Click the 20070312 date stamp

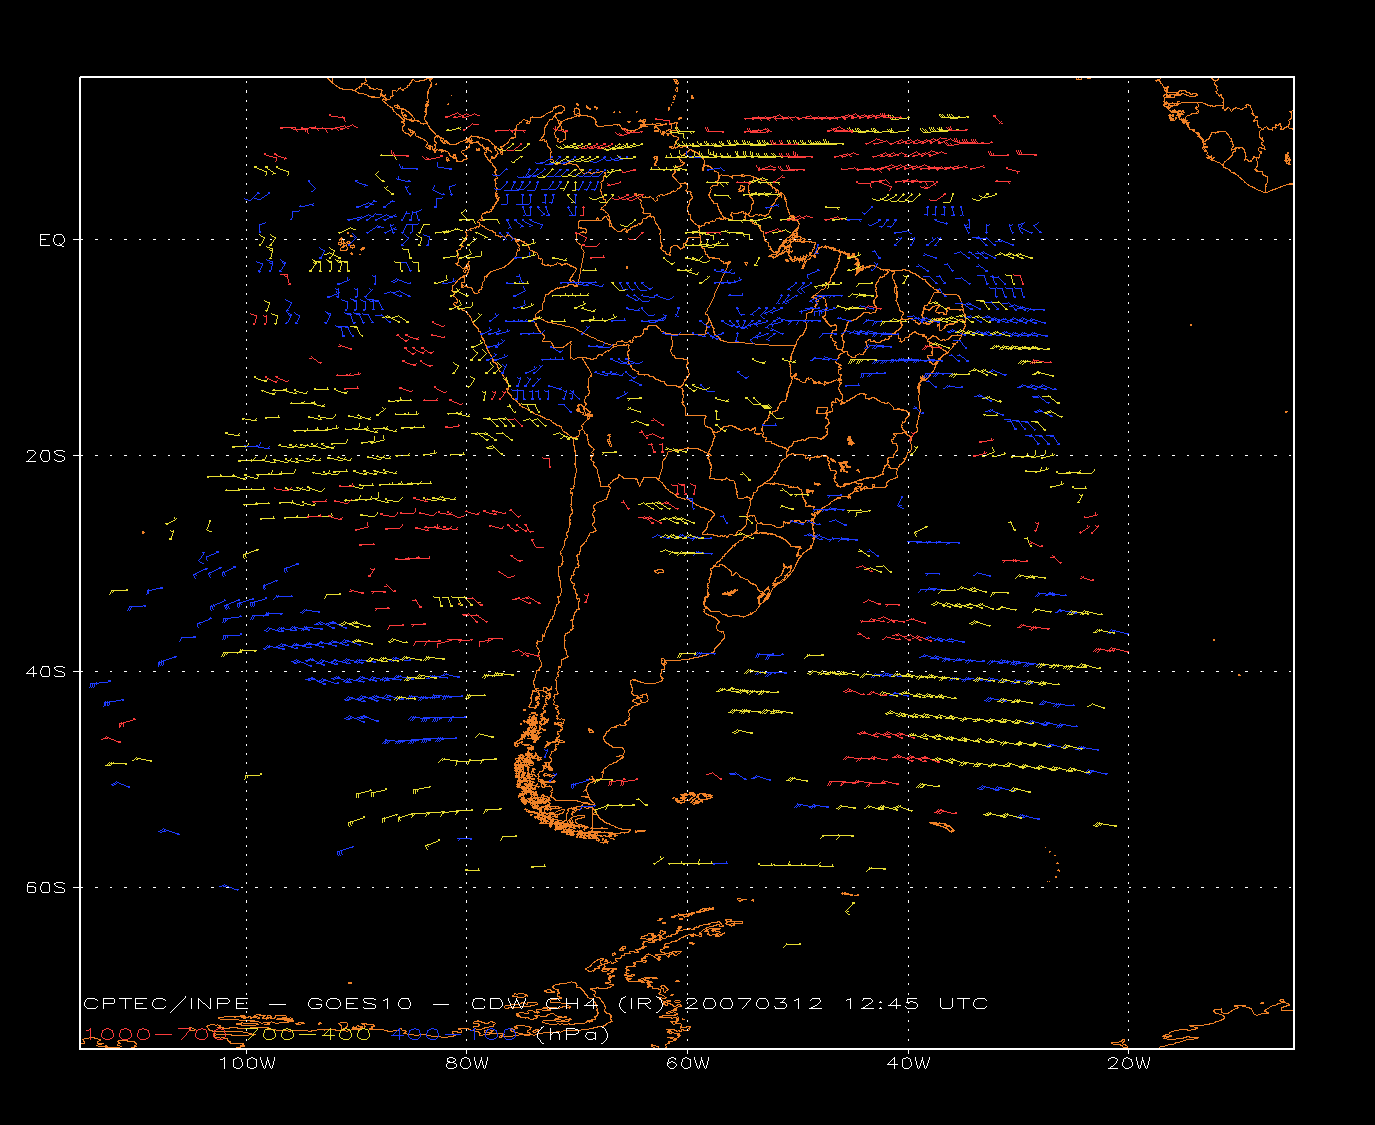coord(753,1003)
